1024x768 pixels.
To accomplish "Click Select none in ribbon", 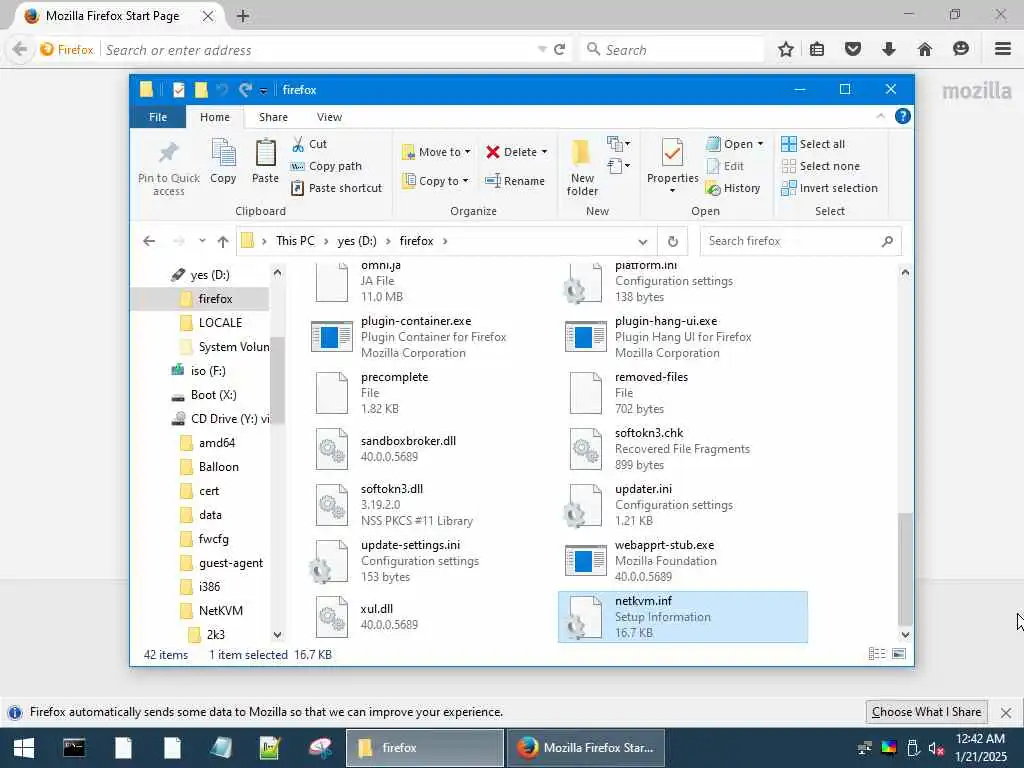I will (x=821, y=166).
